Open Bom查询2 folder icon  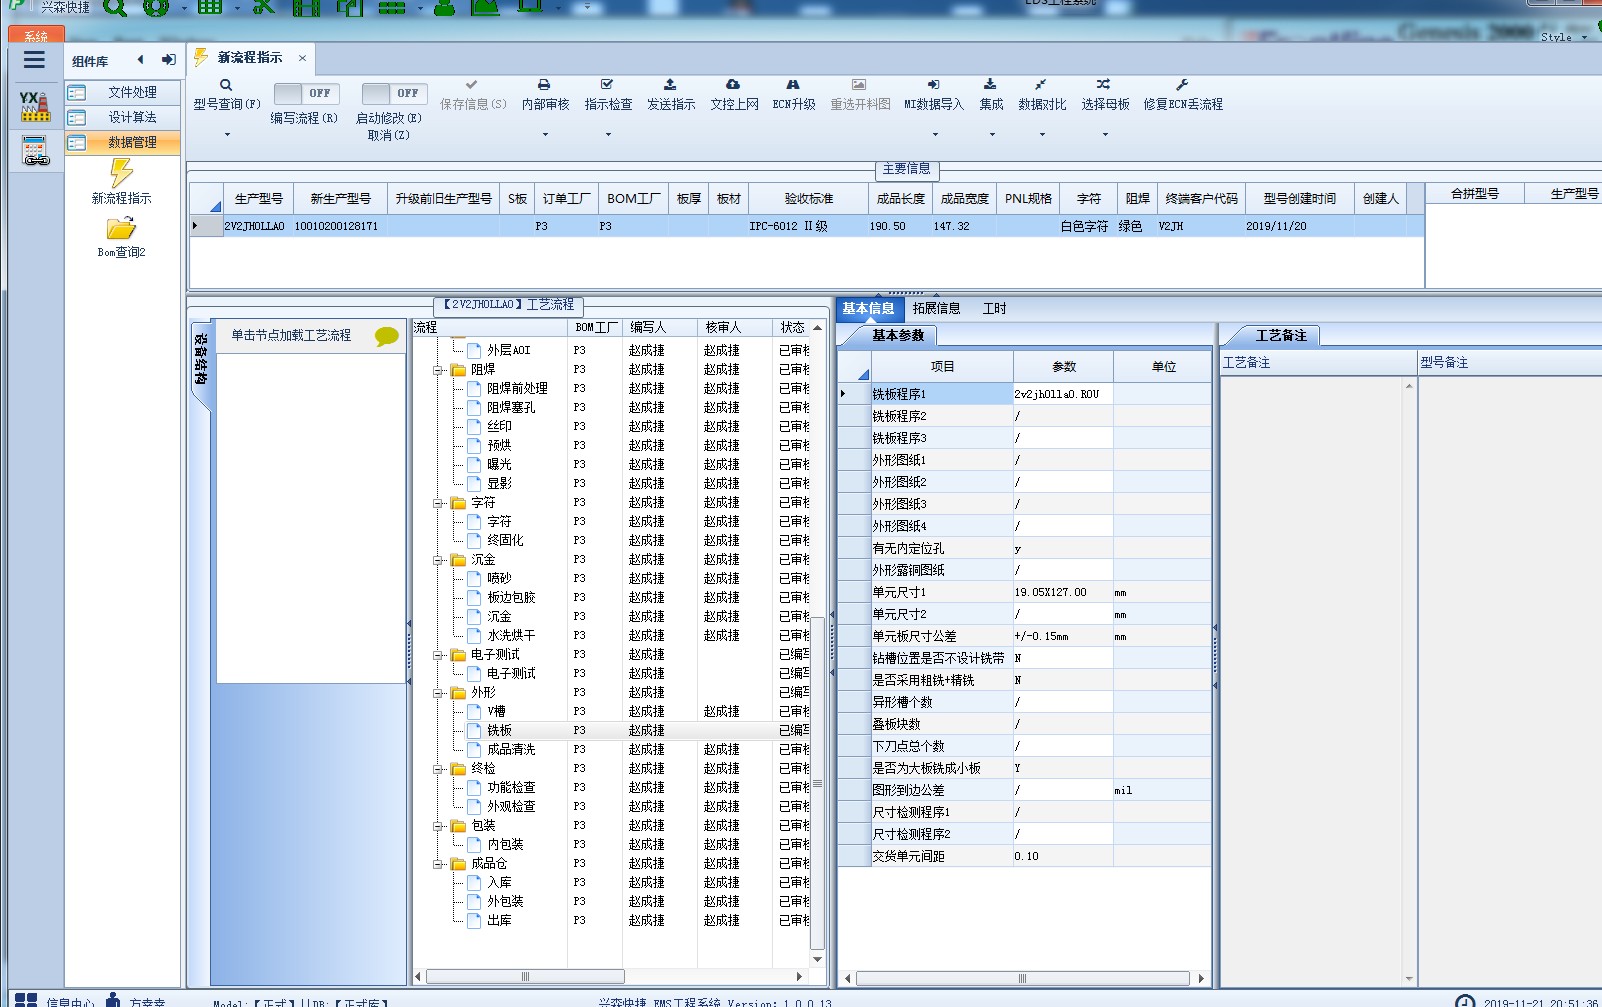[x=121, y=229]
